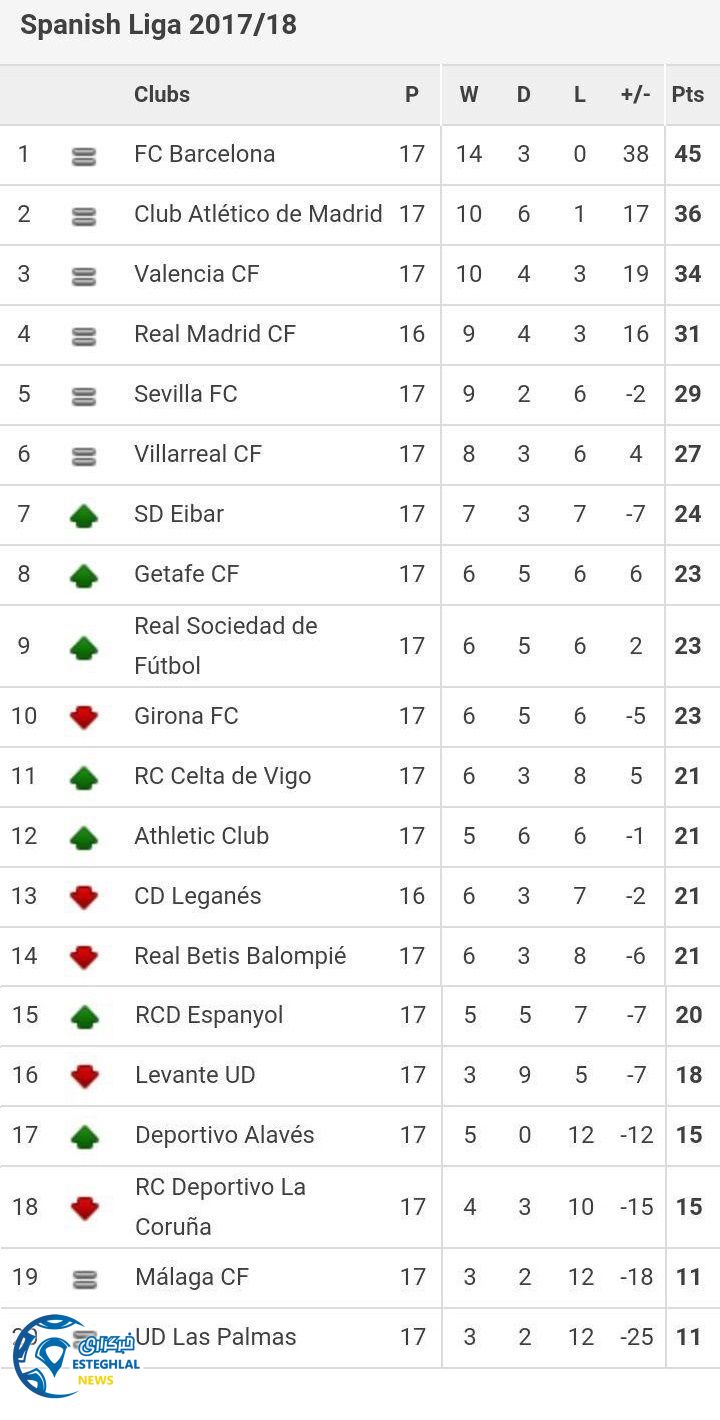Image resolution: width=720 pixels, height=1420 pixels.
Task: Click the green up arrow beside SD Eibar
Action: pyautogui.click(x=84, y=516)
